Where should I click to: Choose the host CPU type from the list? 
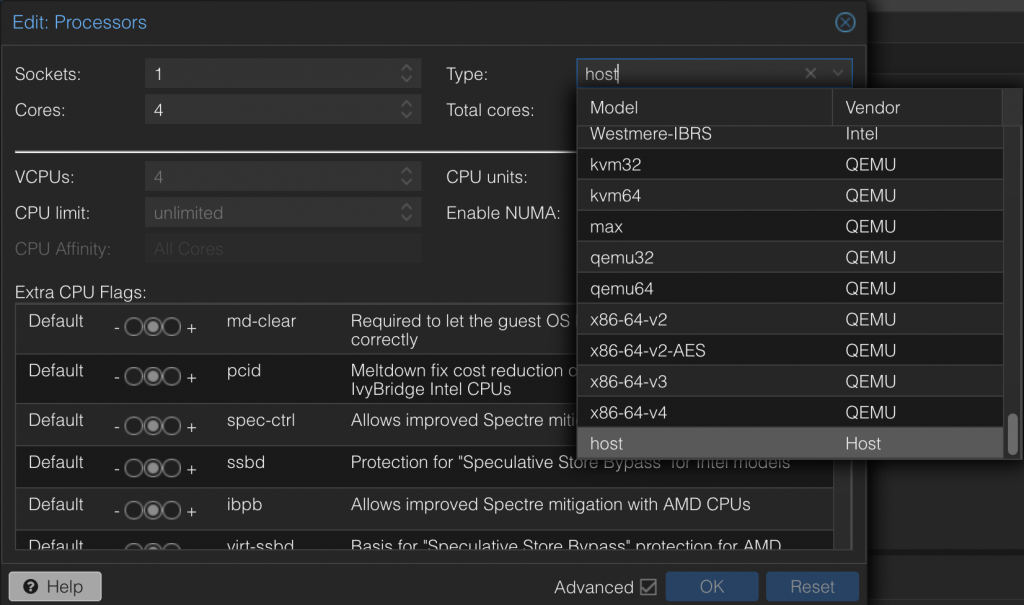[790, 443]
